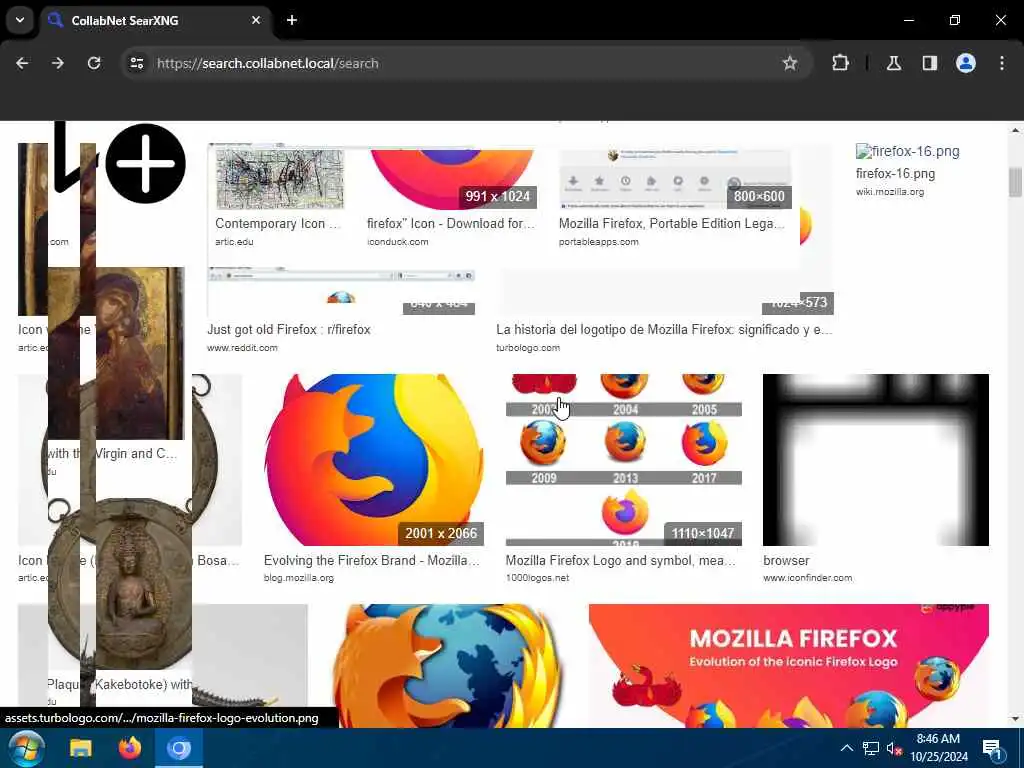Open the Extensions puzzle icon
1024x768 pixels.
point(840,63)
